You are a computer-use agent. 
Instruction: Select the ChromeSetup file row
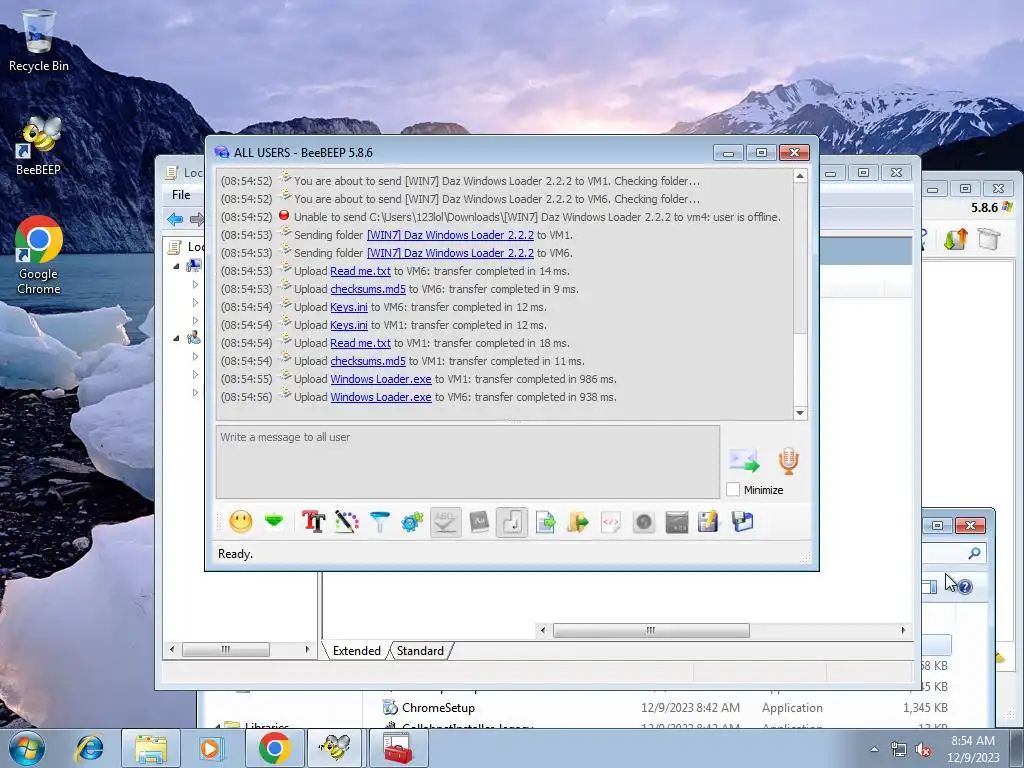(x=665, y=708)
